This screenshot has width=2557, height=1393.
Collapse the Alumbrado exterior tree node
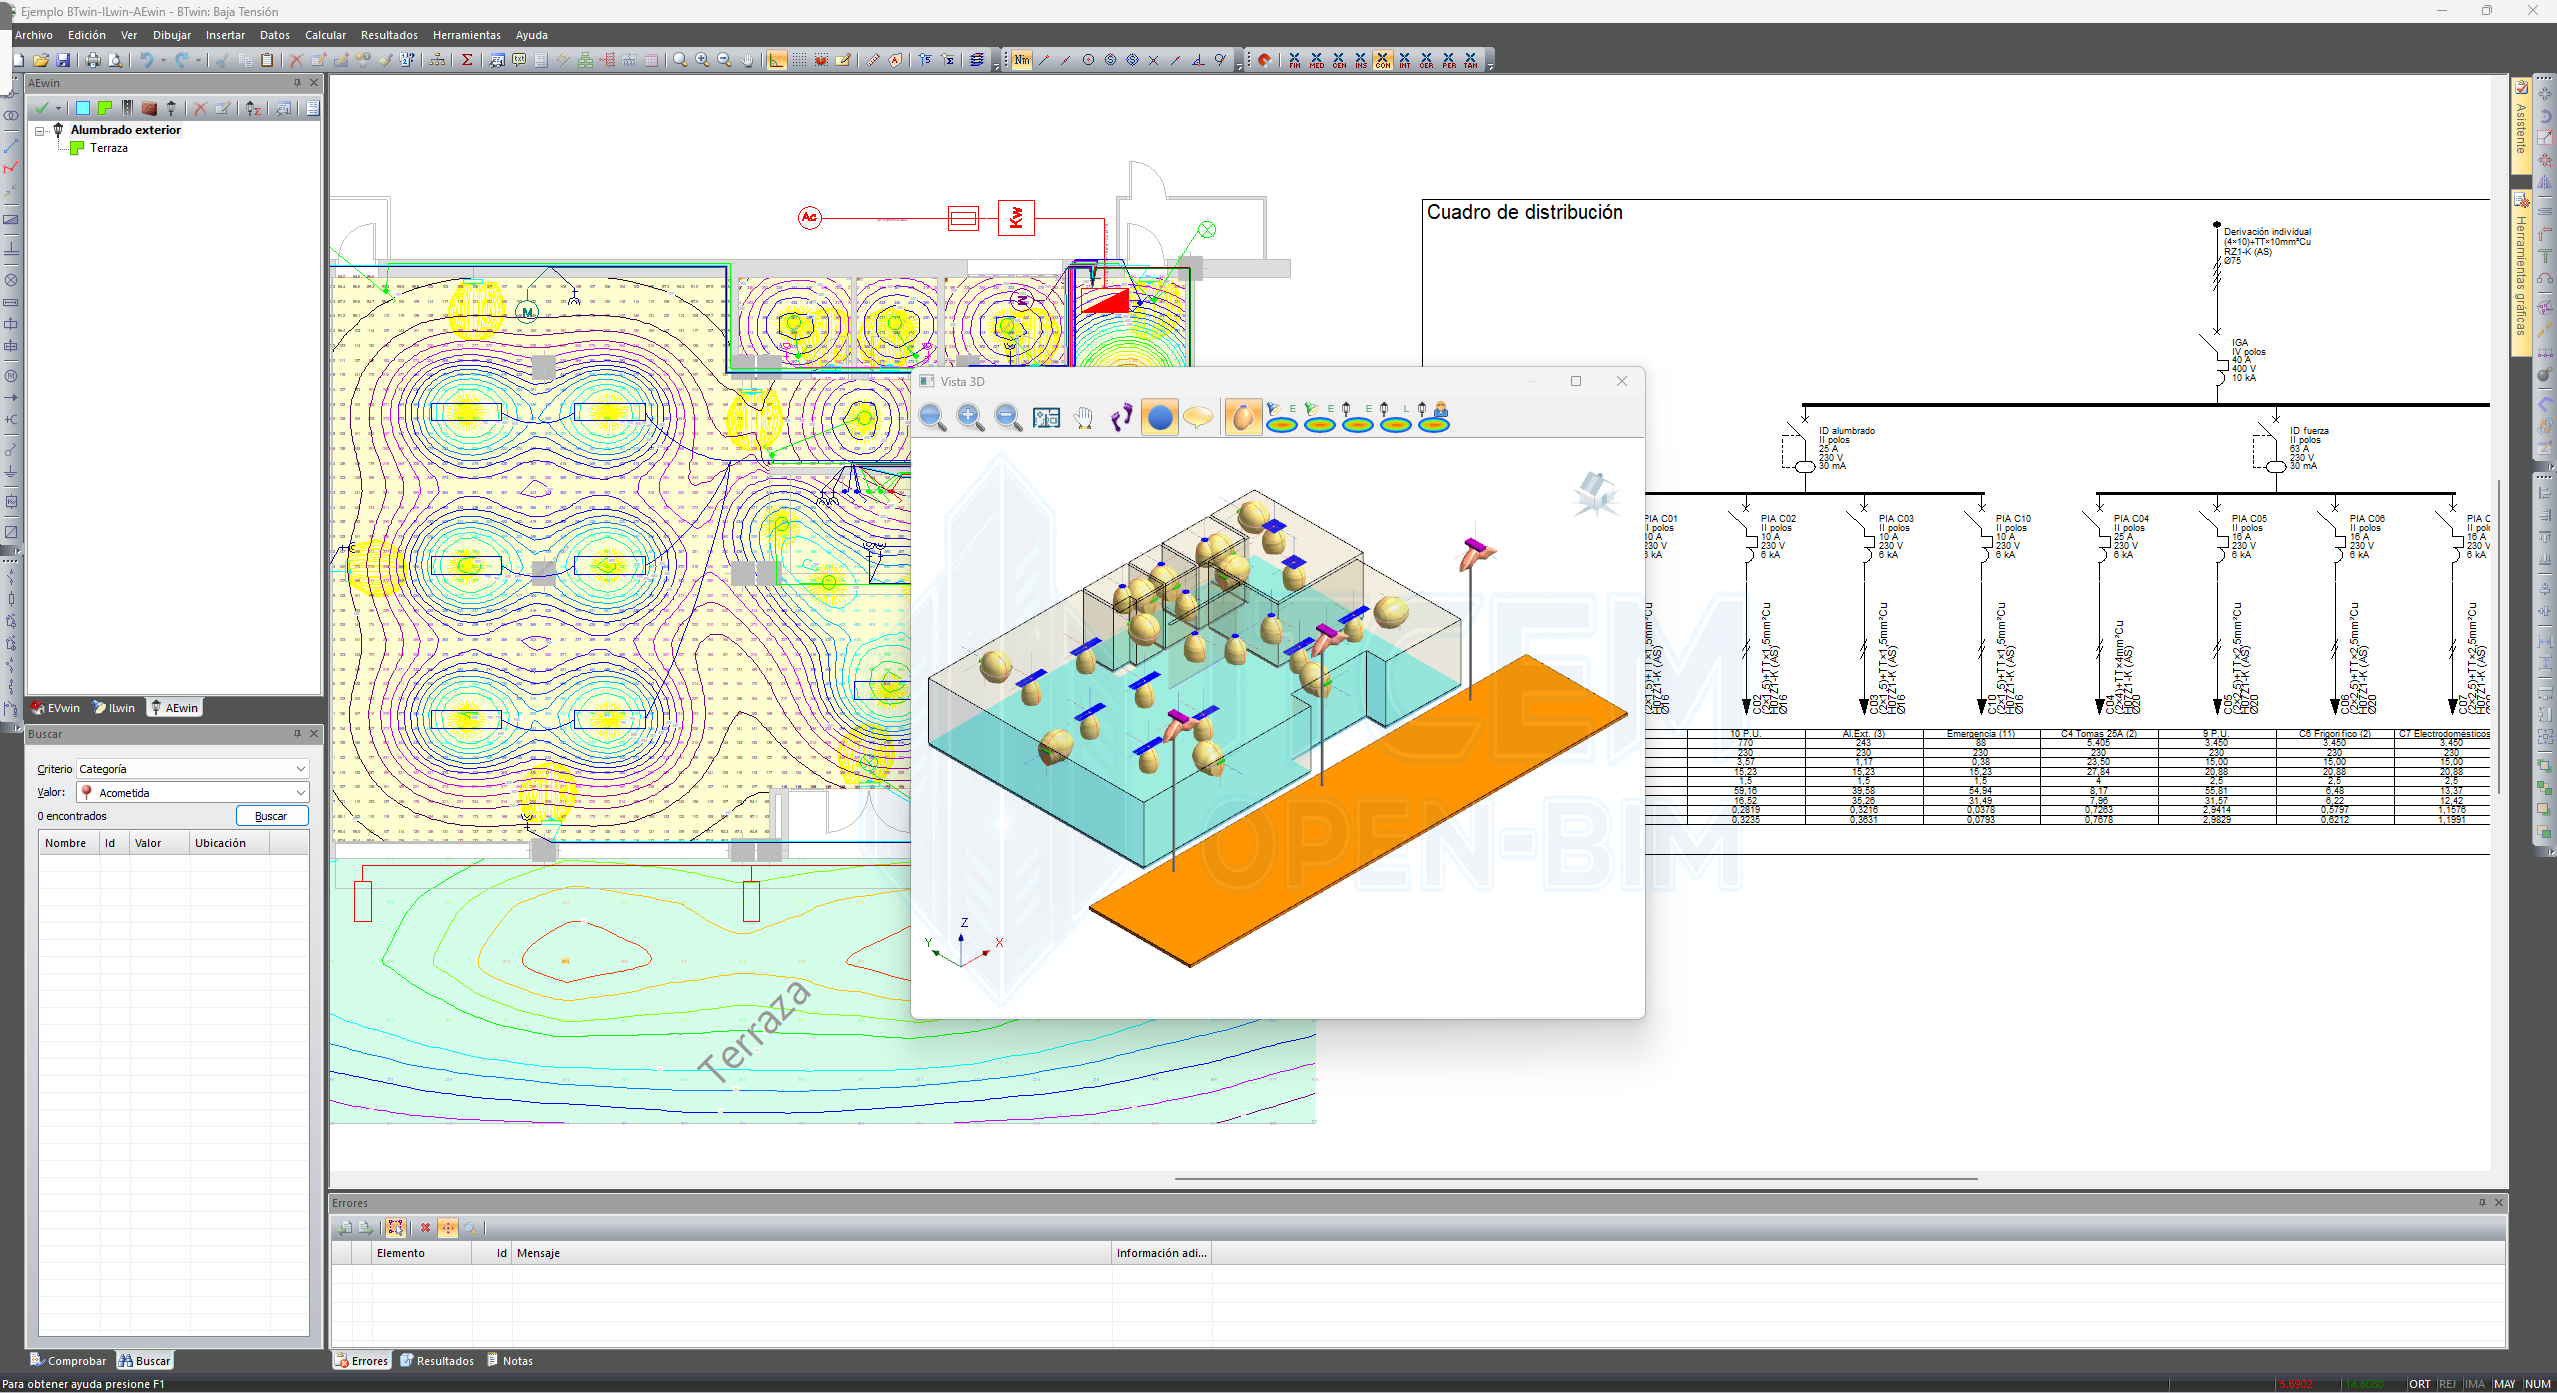coord(40,131)
